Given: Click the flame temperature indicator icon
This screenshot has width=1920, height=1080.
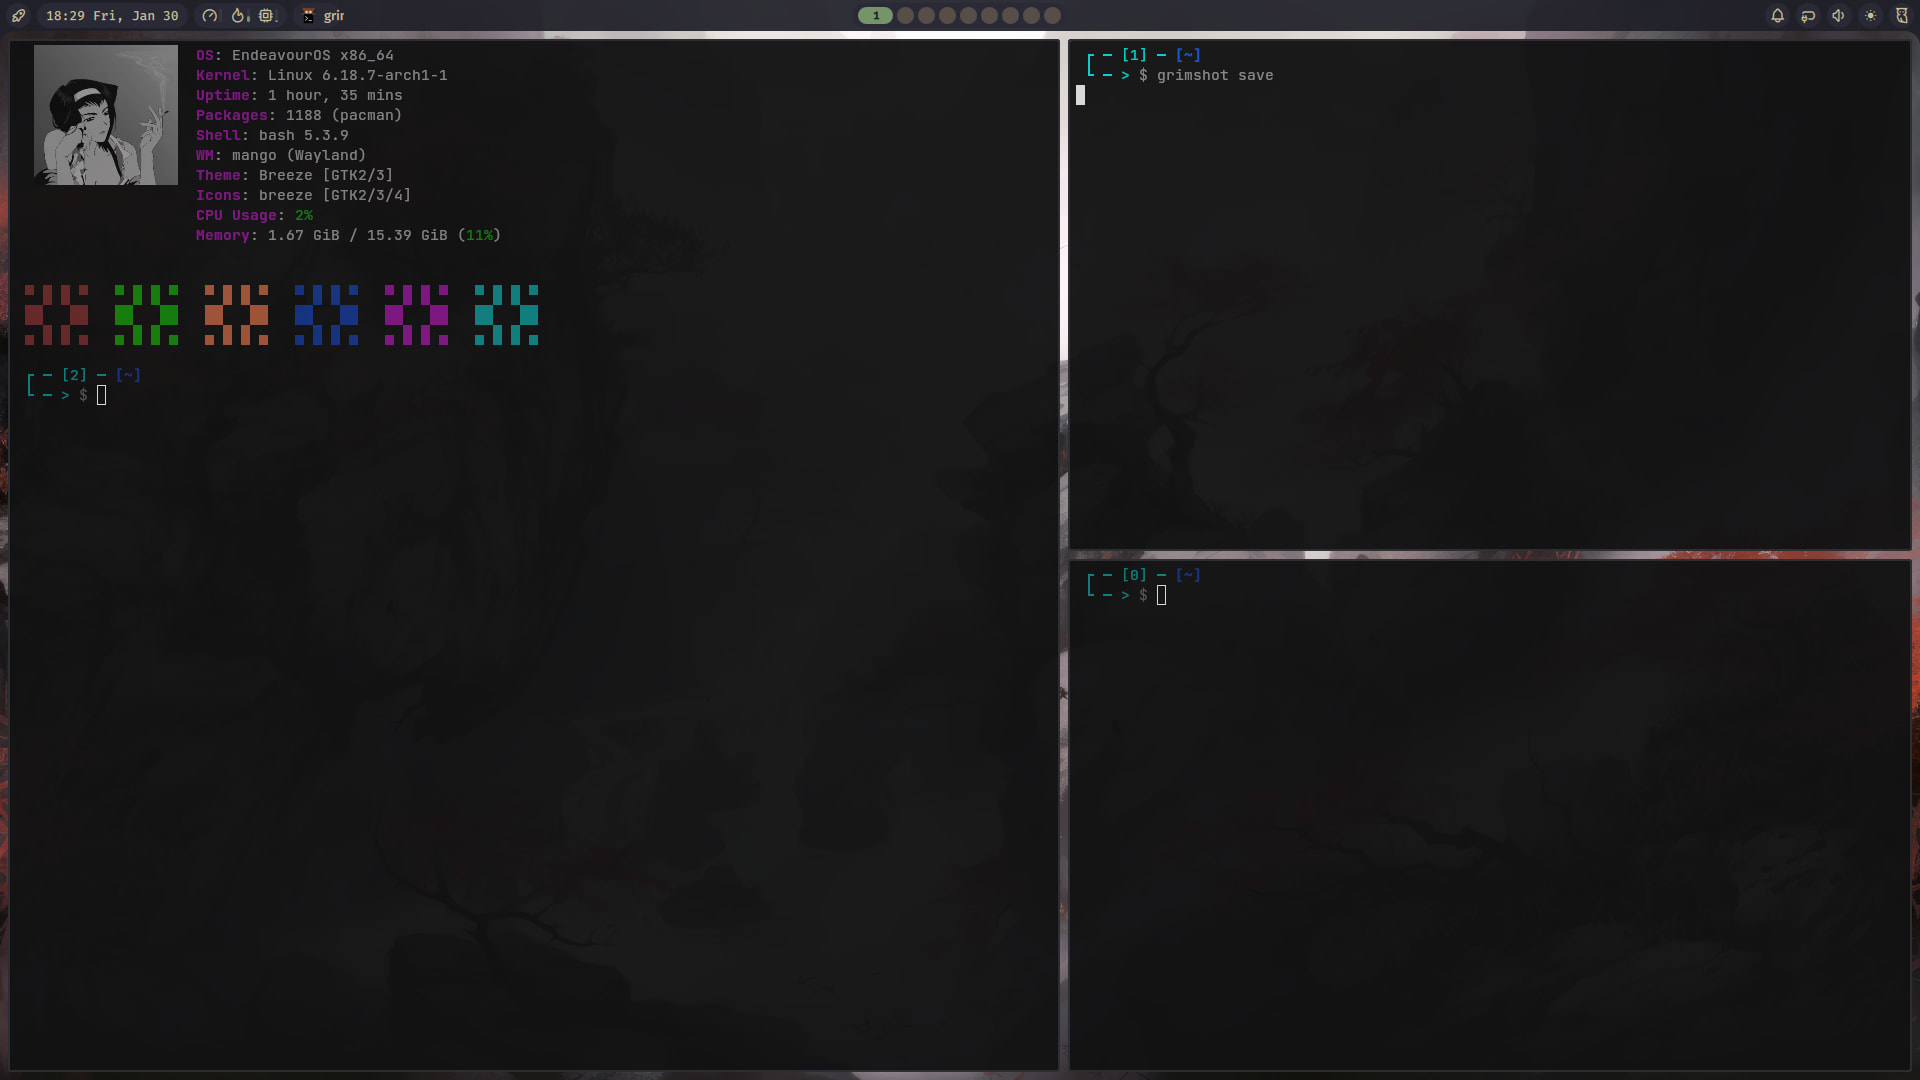Looking at the screenshot, I should (x=239, y=15).
